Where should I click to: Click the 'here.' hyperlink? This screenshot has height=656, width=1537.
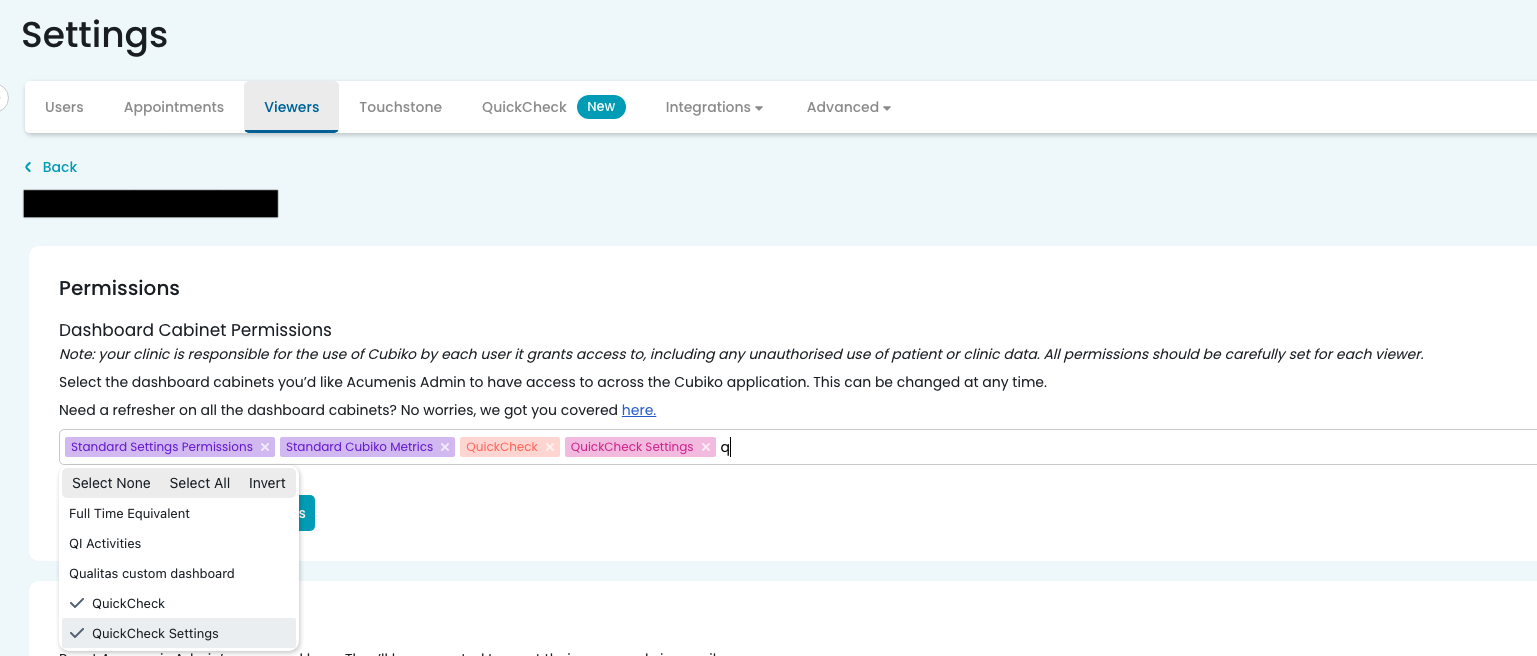639,409
